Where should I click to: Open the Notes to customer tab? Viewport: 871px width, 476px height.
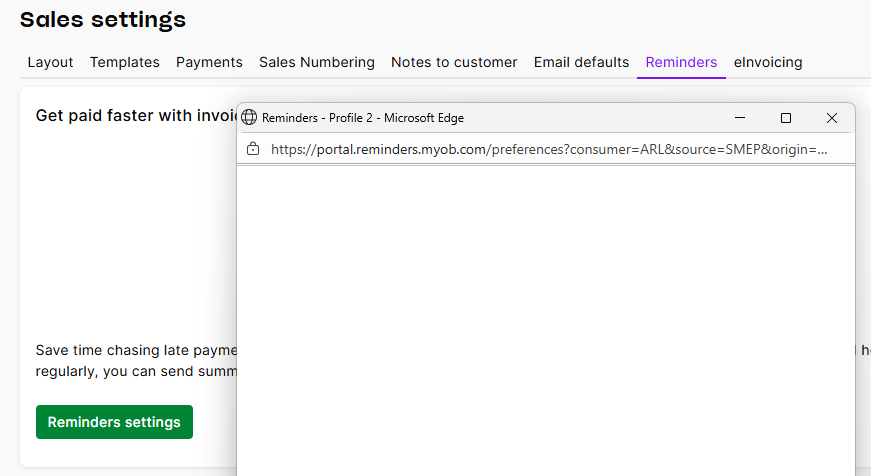(454, 62)
